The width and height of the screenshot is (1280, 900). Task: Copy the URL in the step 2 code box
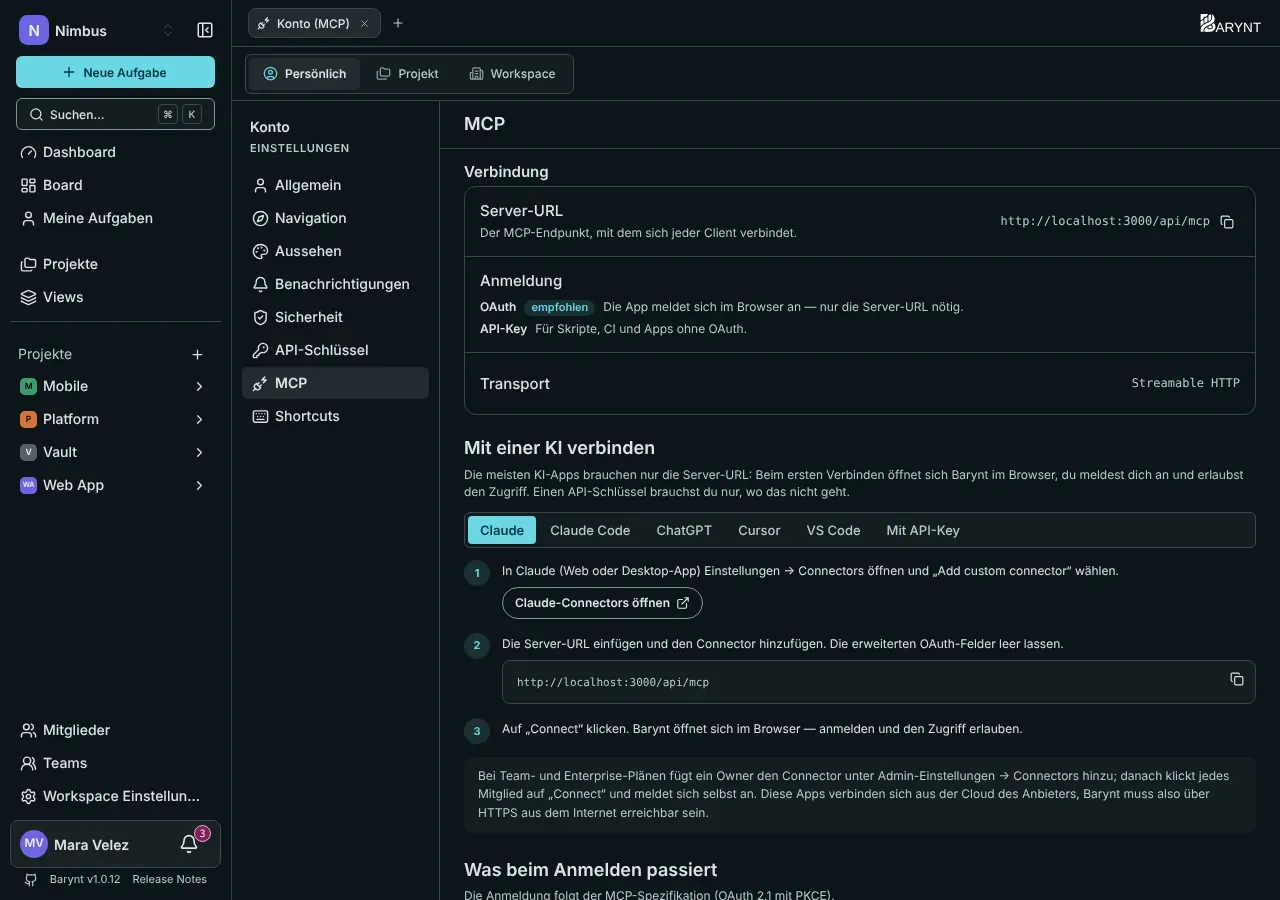[x=1237, y=679]
